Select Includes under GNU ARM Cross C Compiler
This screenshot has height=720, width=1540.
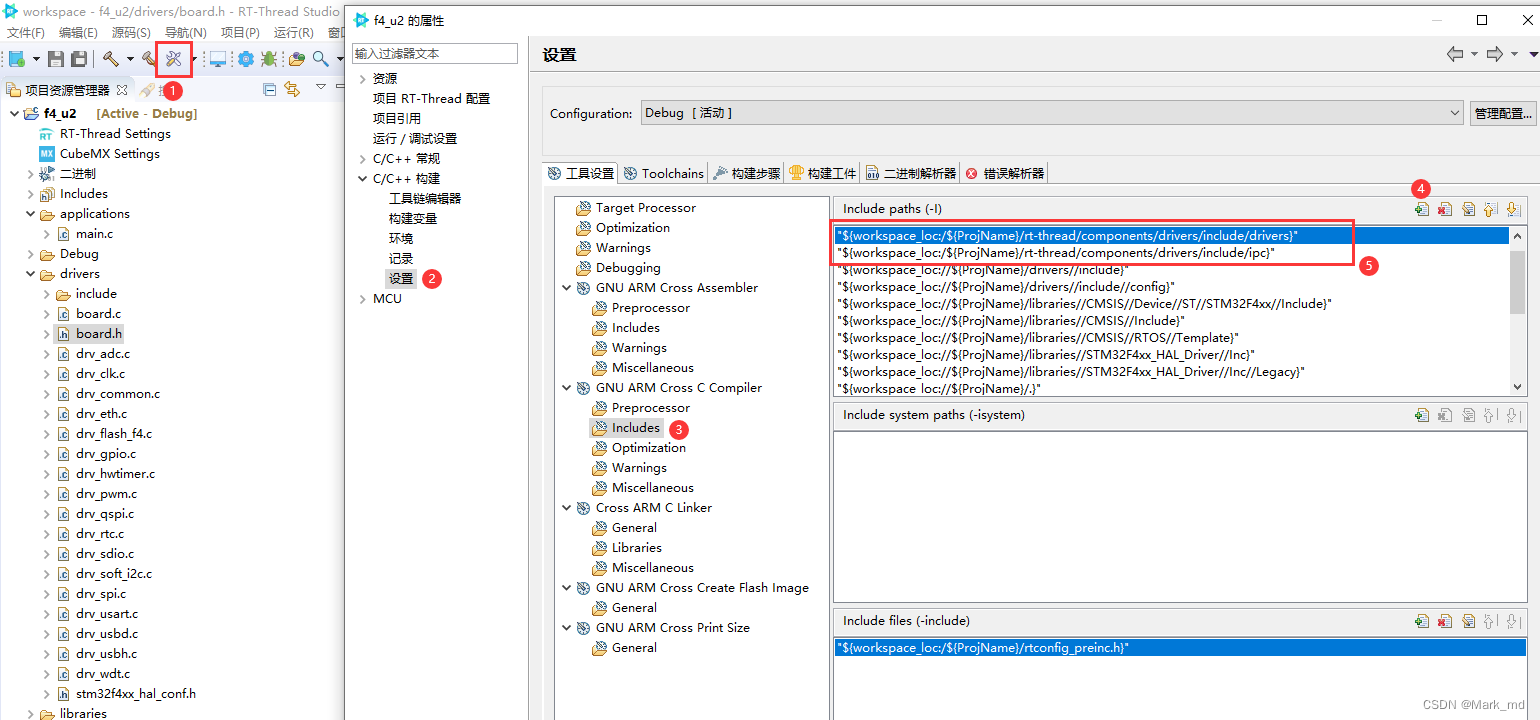[635, 428]
